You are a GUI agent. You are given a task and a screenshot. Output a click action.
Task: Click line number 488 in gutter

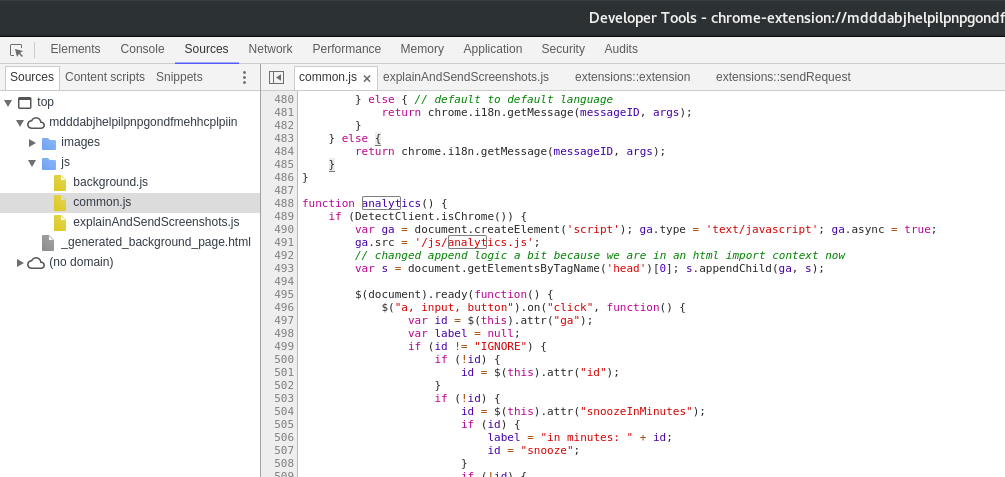(x=284, y=203)
